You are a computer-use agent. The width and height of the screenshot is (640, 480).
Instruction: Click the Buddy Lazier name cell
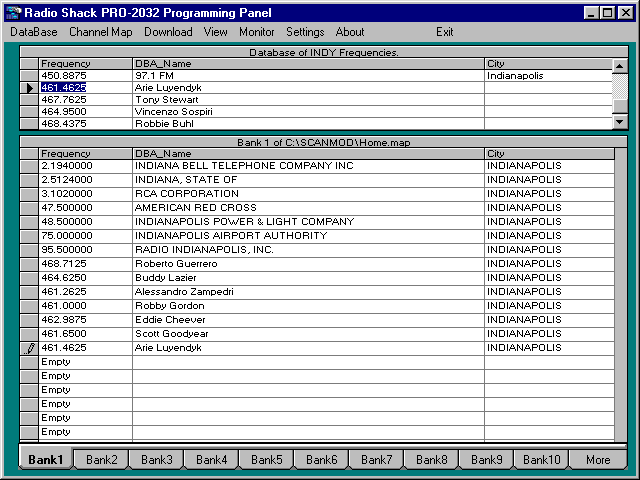[x=308, y=278]
